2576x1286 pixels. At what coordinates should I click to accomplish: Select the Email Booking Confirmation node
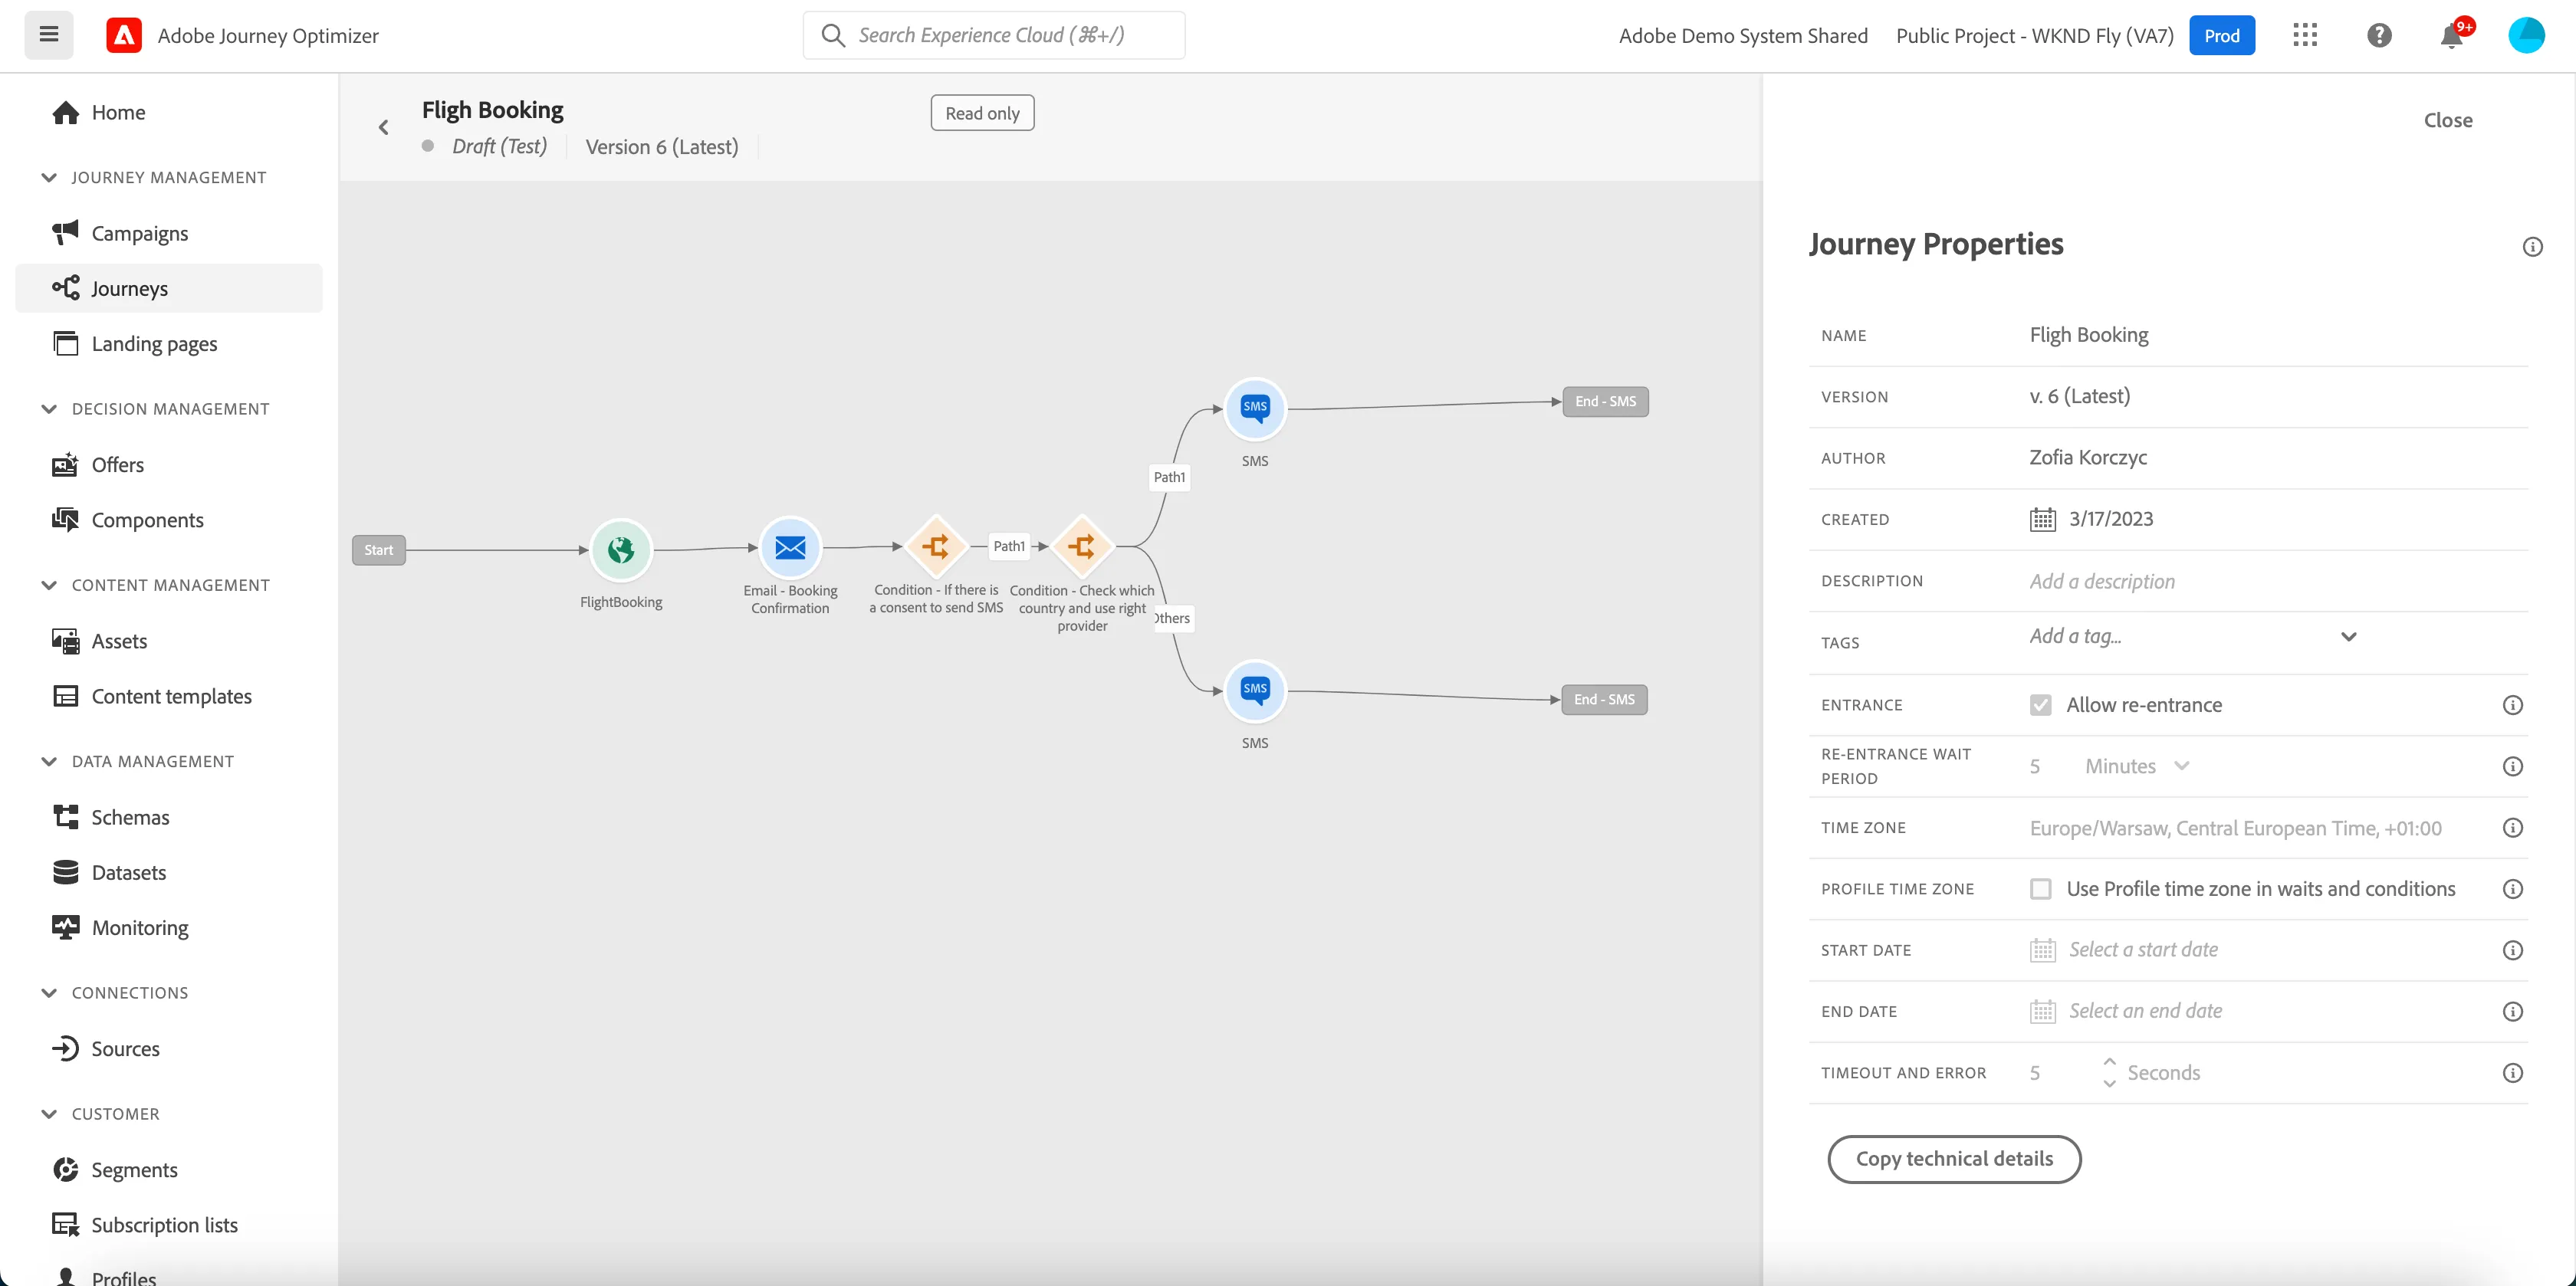coord(790,548)
